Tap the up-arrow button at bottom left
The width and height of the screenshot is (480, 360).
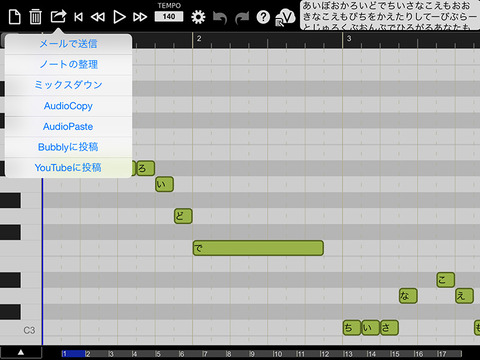21,352
